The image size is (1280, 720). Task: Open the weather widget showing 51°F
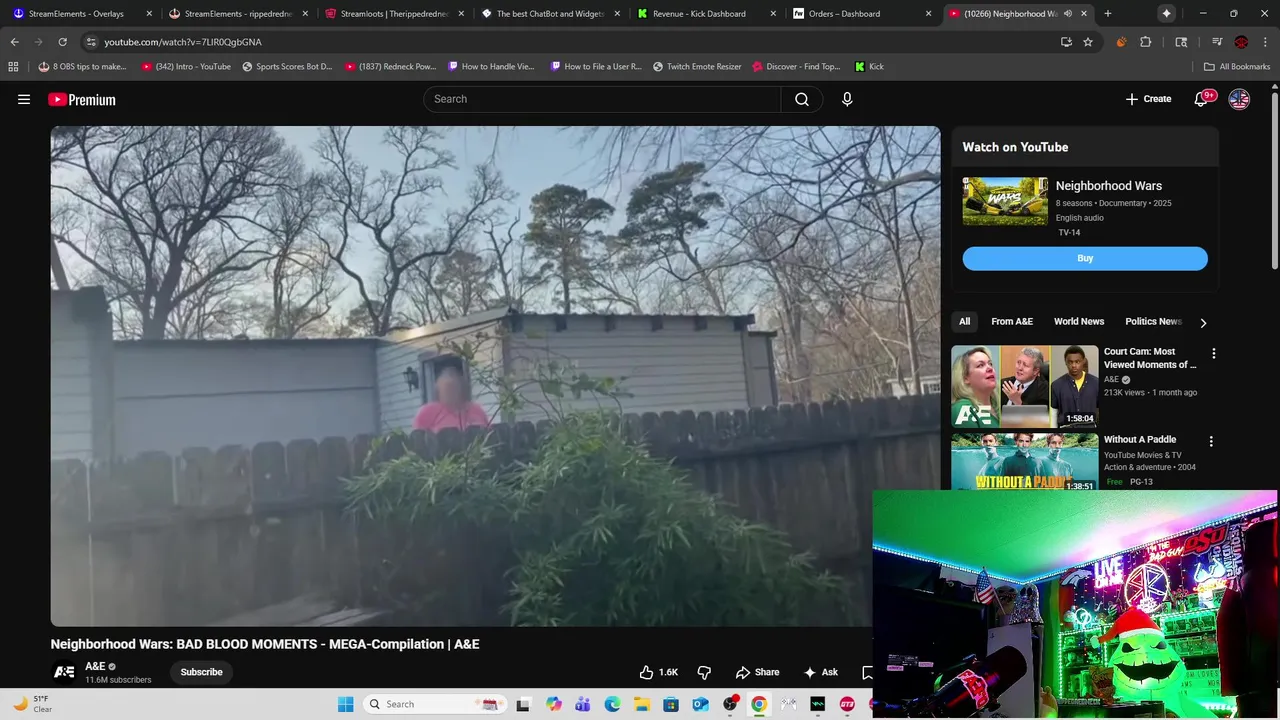pyautogui.click(x=32, y=704)
